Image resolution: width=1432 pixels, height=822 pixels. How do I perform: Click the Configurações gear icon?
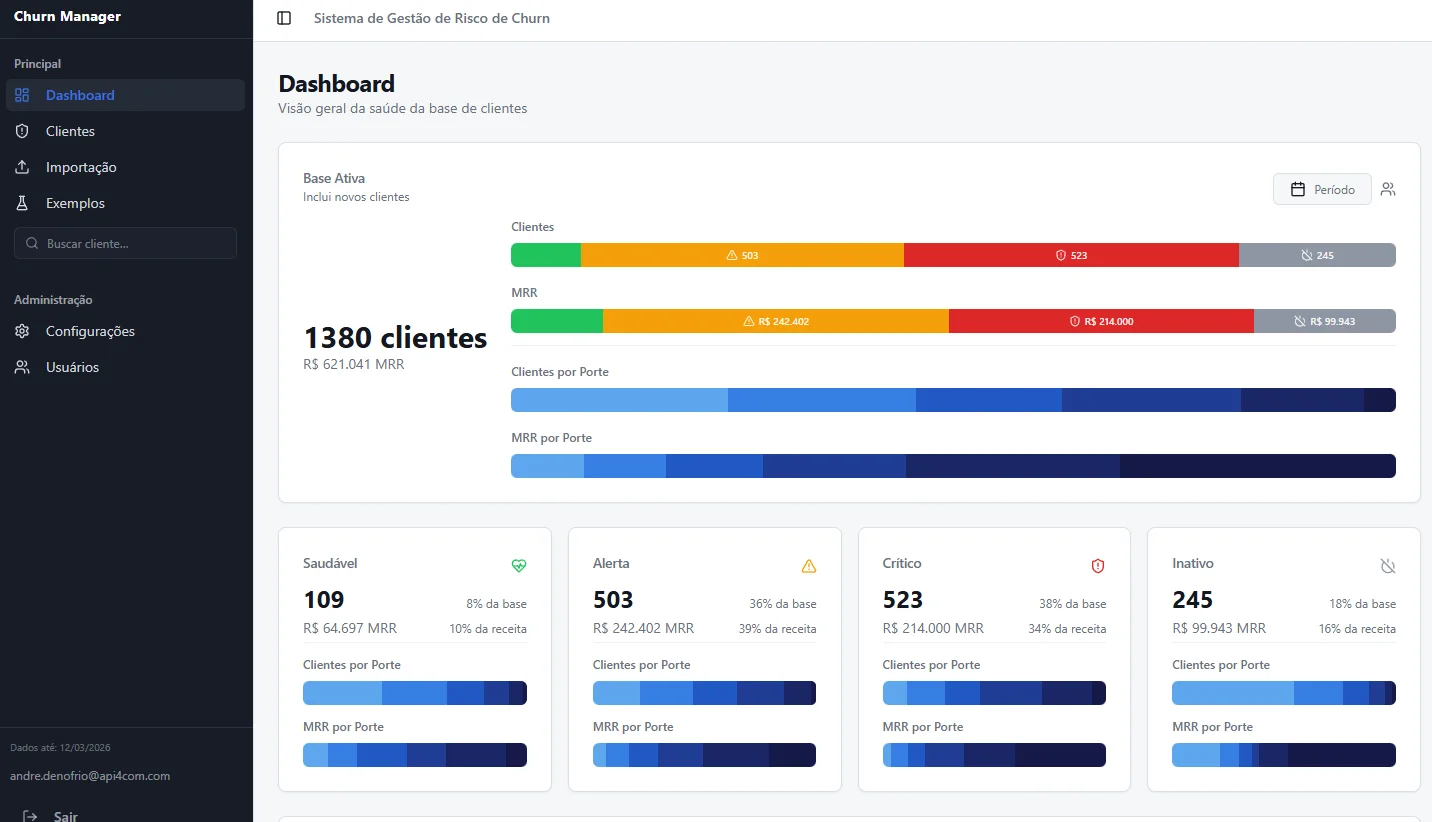point(22,331)
